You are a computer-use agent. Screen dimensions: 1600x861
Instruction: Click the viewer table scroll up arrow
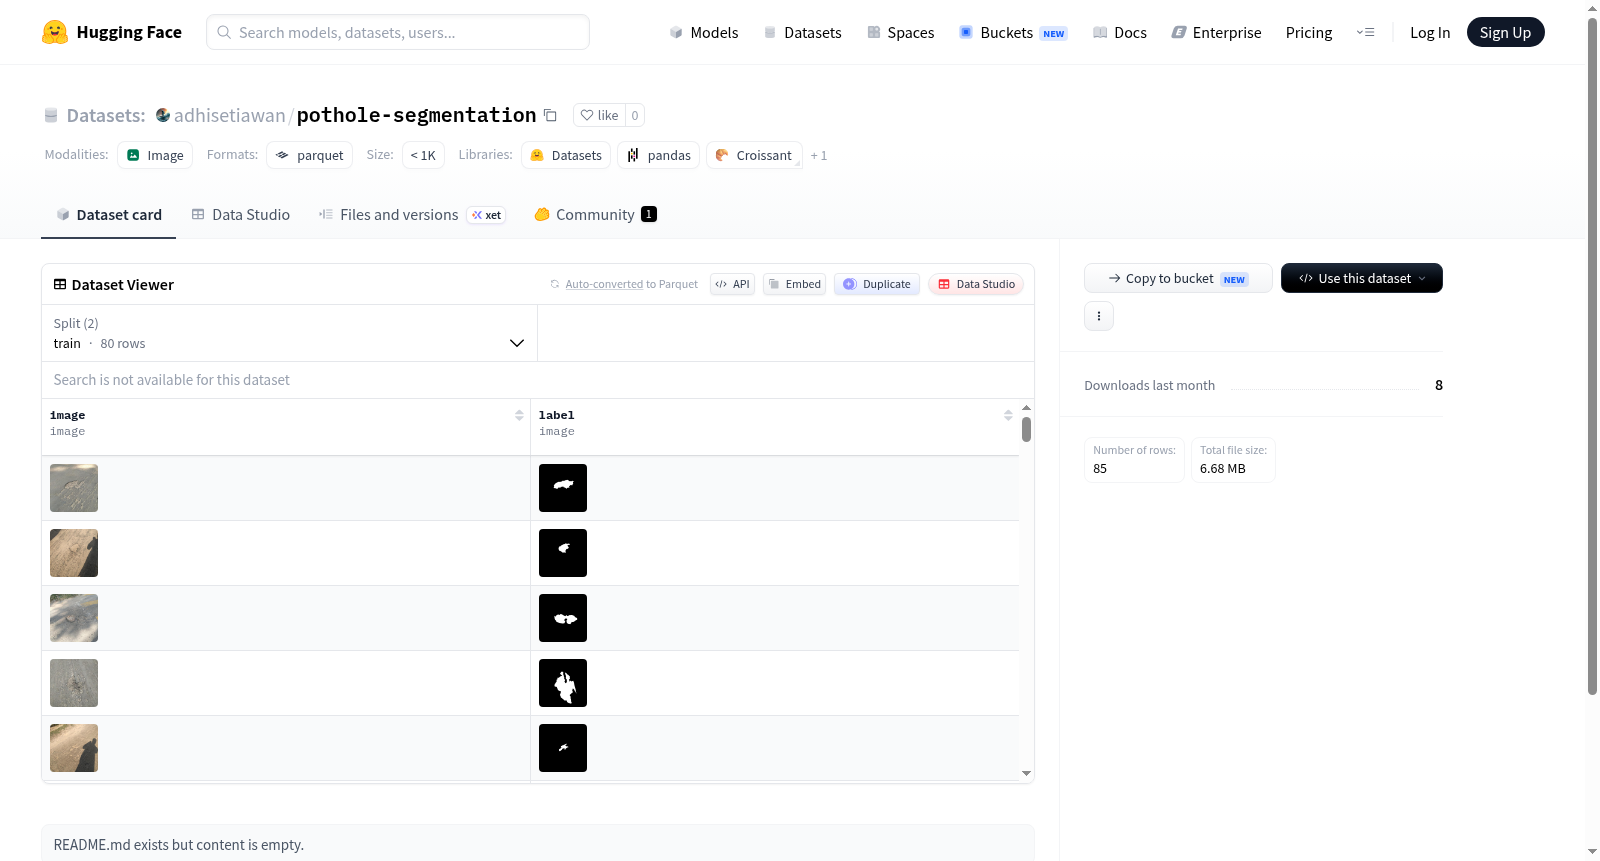(x=1026, y=408)
